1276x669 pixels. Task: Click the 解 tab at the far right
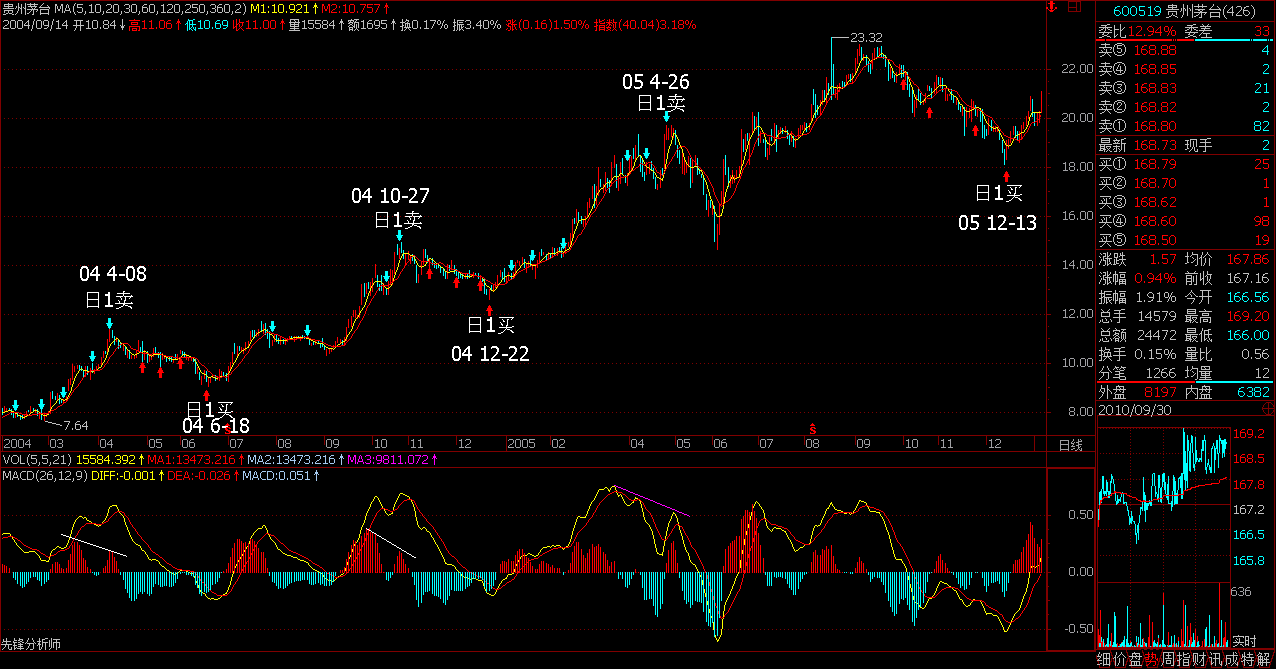tap(1264, 659)
